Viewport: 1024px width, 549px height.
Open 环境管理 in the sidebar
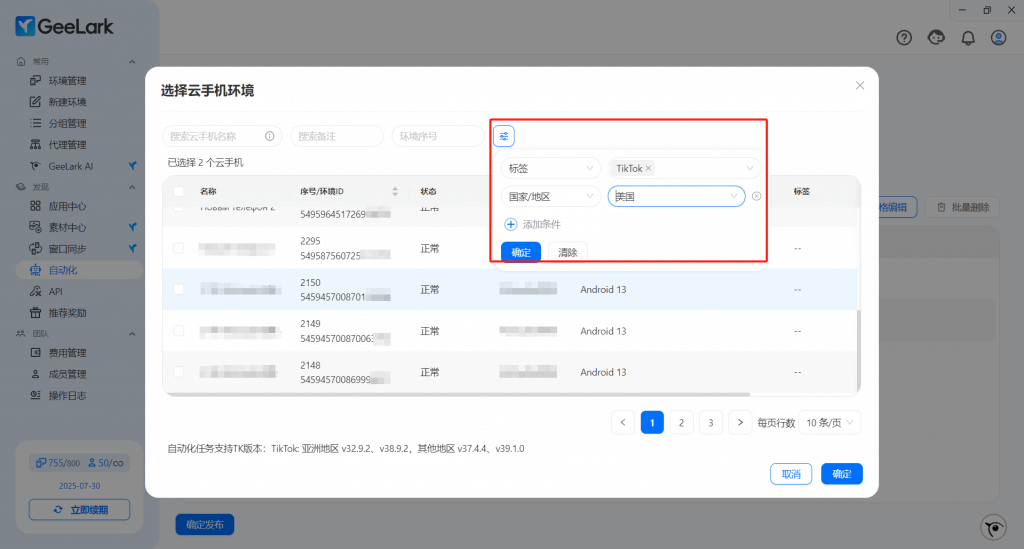[x=68, y=81]
